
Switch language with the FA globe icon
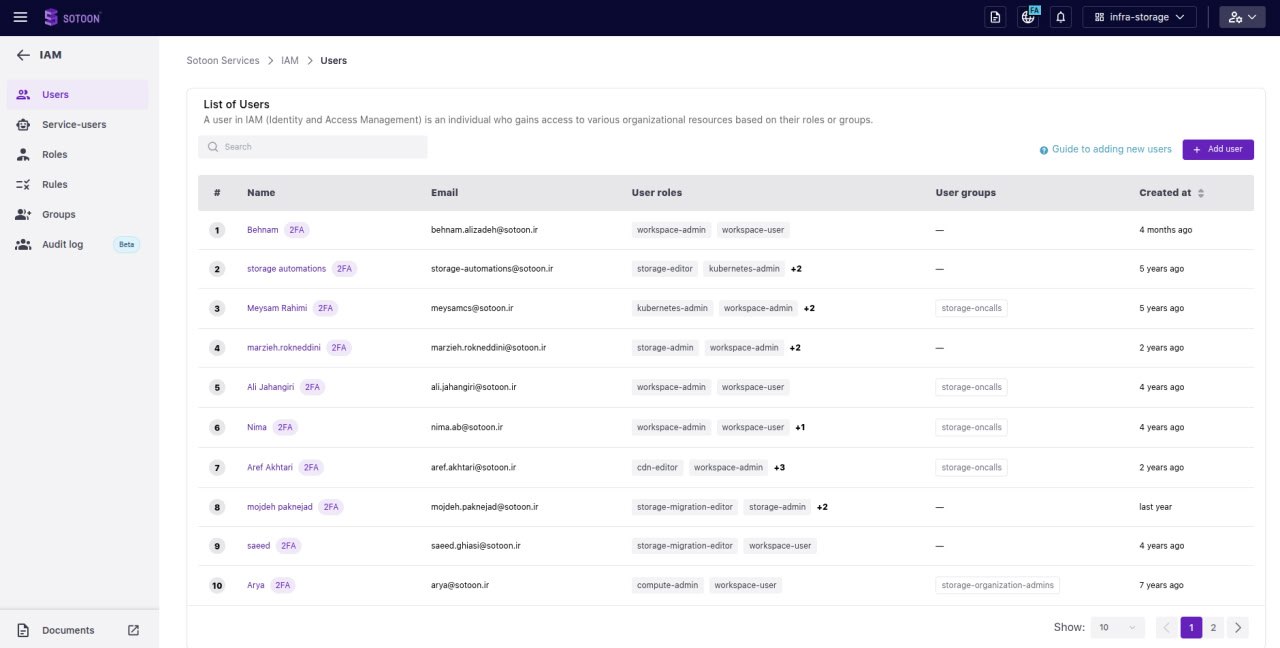1028,17
